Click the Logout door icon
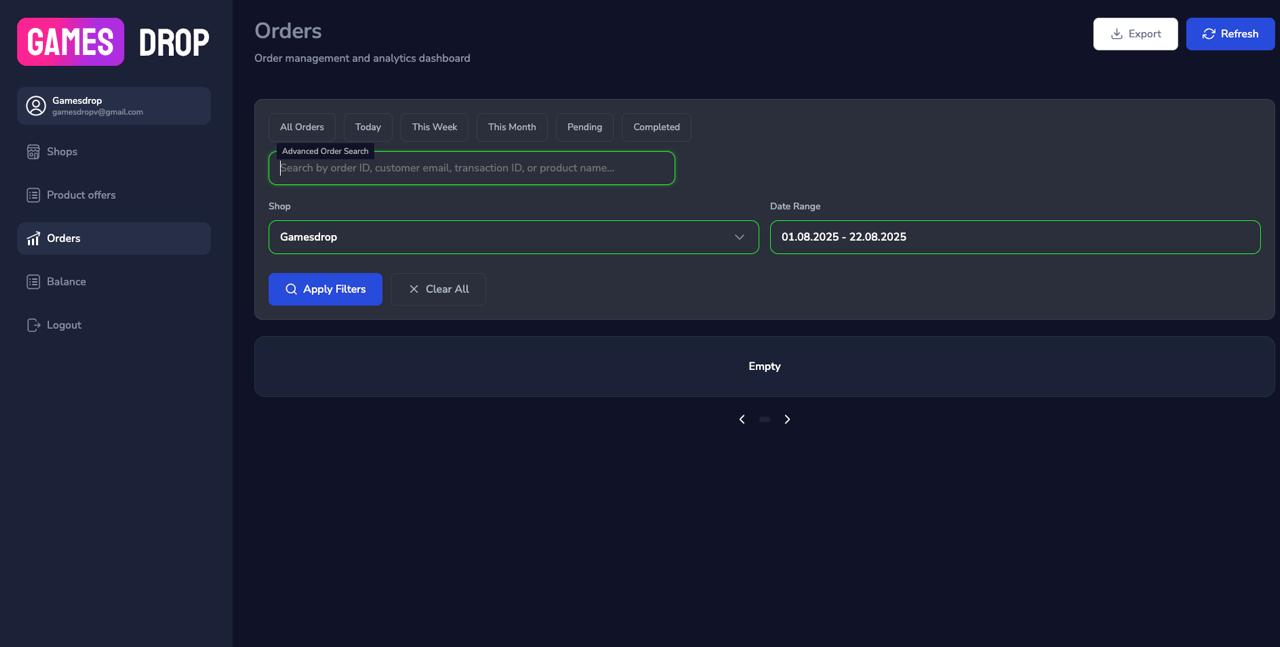Screen dimensions: 1280x647 click(x=33, y=325)
